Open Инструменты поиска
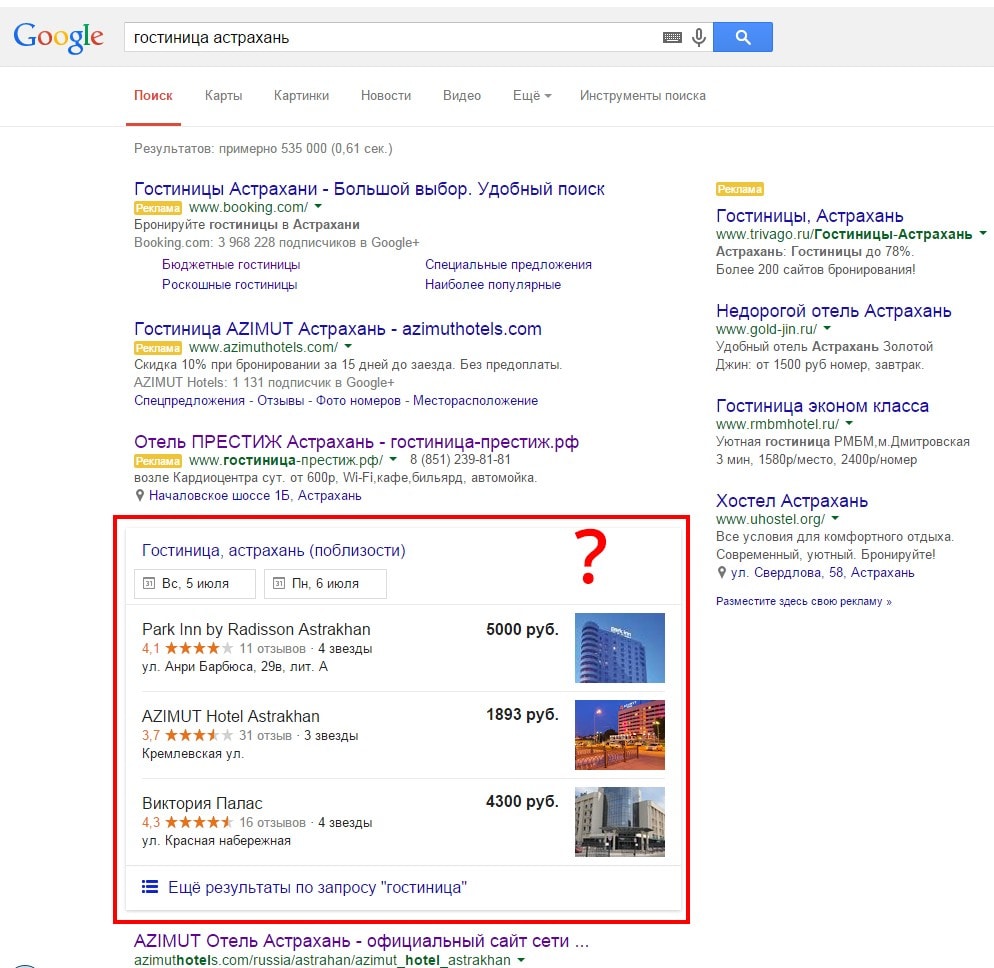This screenshot has height=968, width=994. point(642,96)
